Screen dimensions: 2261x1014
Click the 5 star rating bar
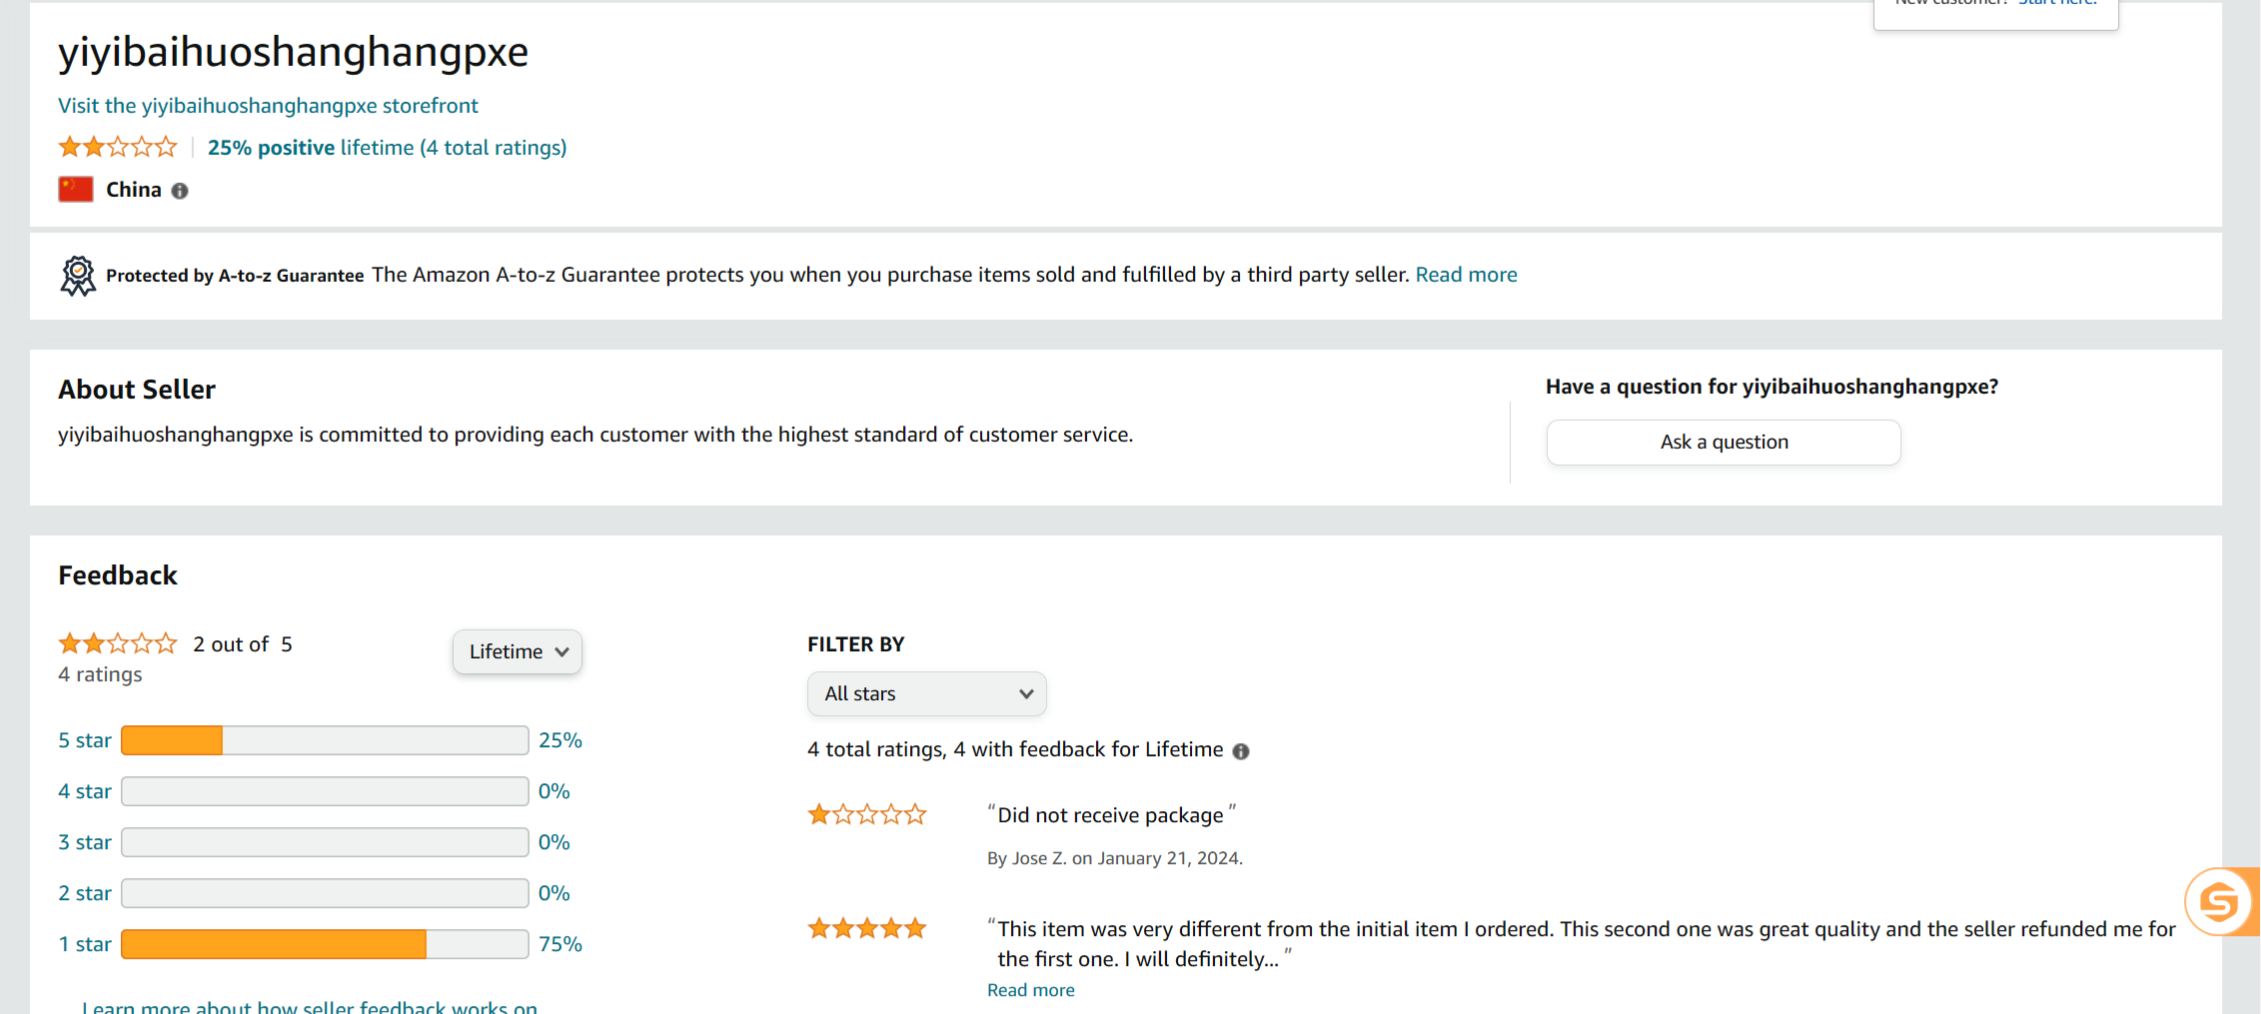click(325, 741)
